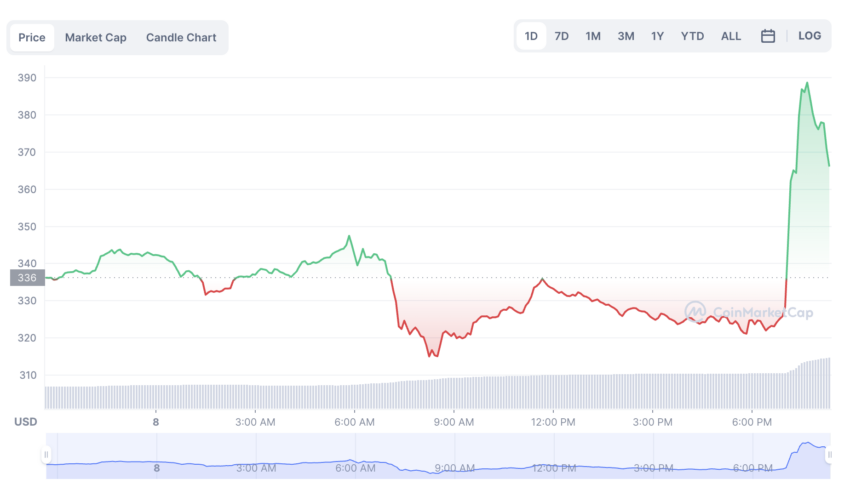
Task: Grab the left range slider handle
Action: click(46, 454)
